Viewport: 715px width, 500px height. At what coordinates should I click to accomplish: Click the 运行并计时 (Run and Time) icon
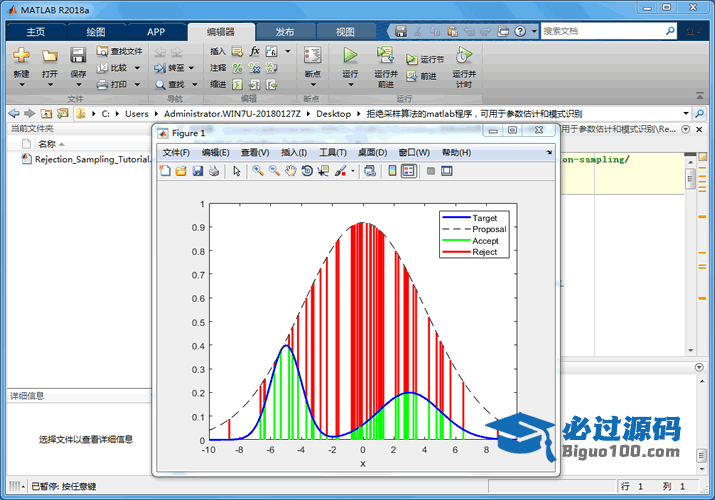pos(464,55)
